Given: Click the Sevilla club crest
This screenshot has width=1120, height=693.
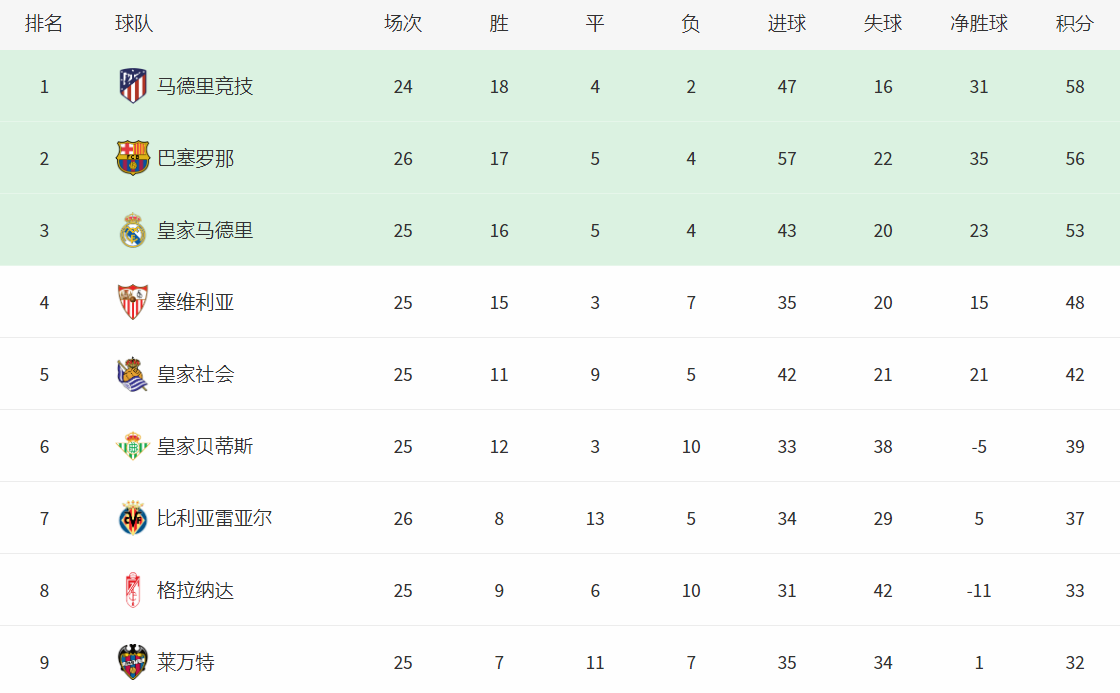Looking at the screenshot, I should [x=133, y=303].
